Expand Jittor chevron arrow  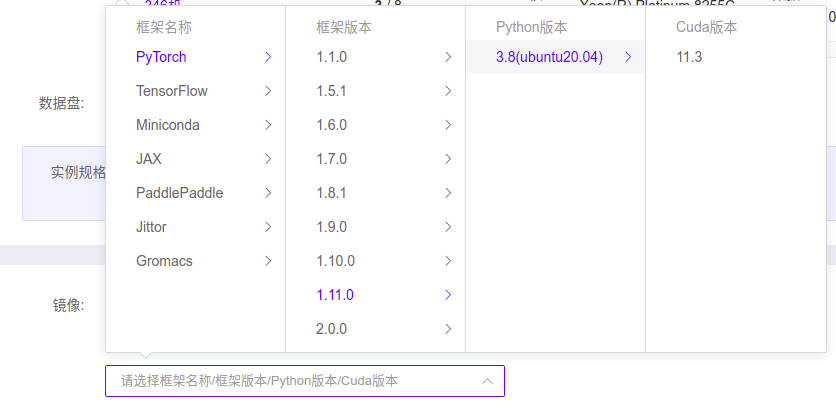tap(268, 227)
